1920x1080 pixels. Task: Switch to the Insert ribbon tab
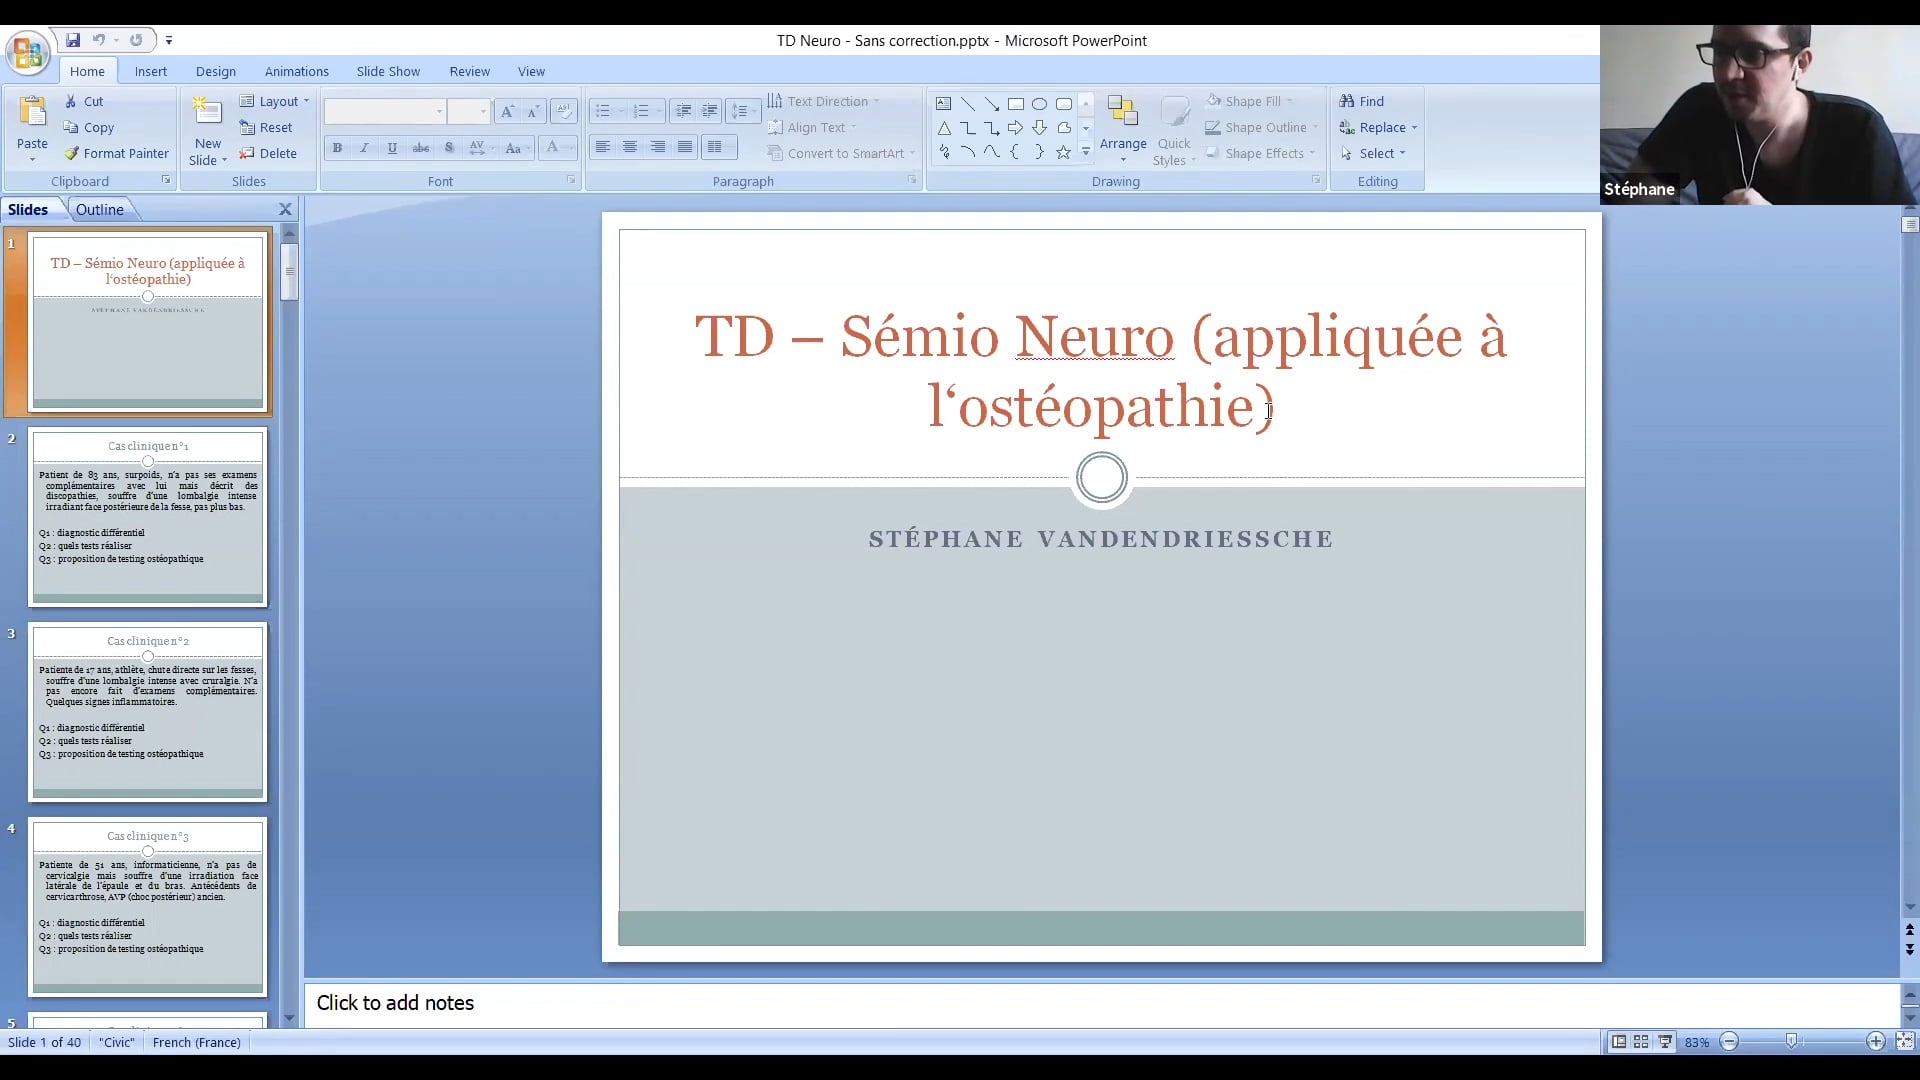(150, 70)
